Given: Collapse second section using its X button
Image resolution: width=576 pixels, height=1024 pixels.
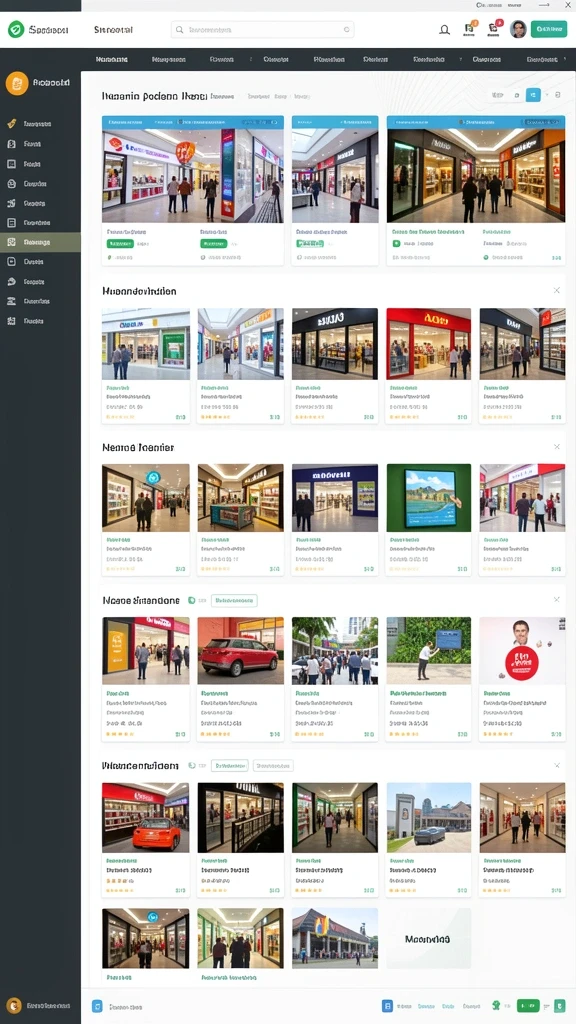Looking at the screenshot, I should [x=556, y=290].
